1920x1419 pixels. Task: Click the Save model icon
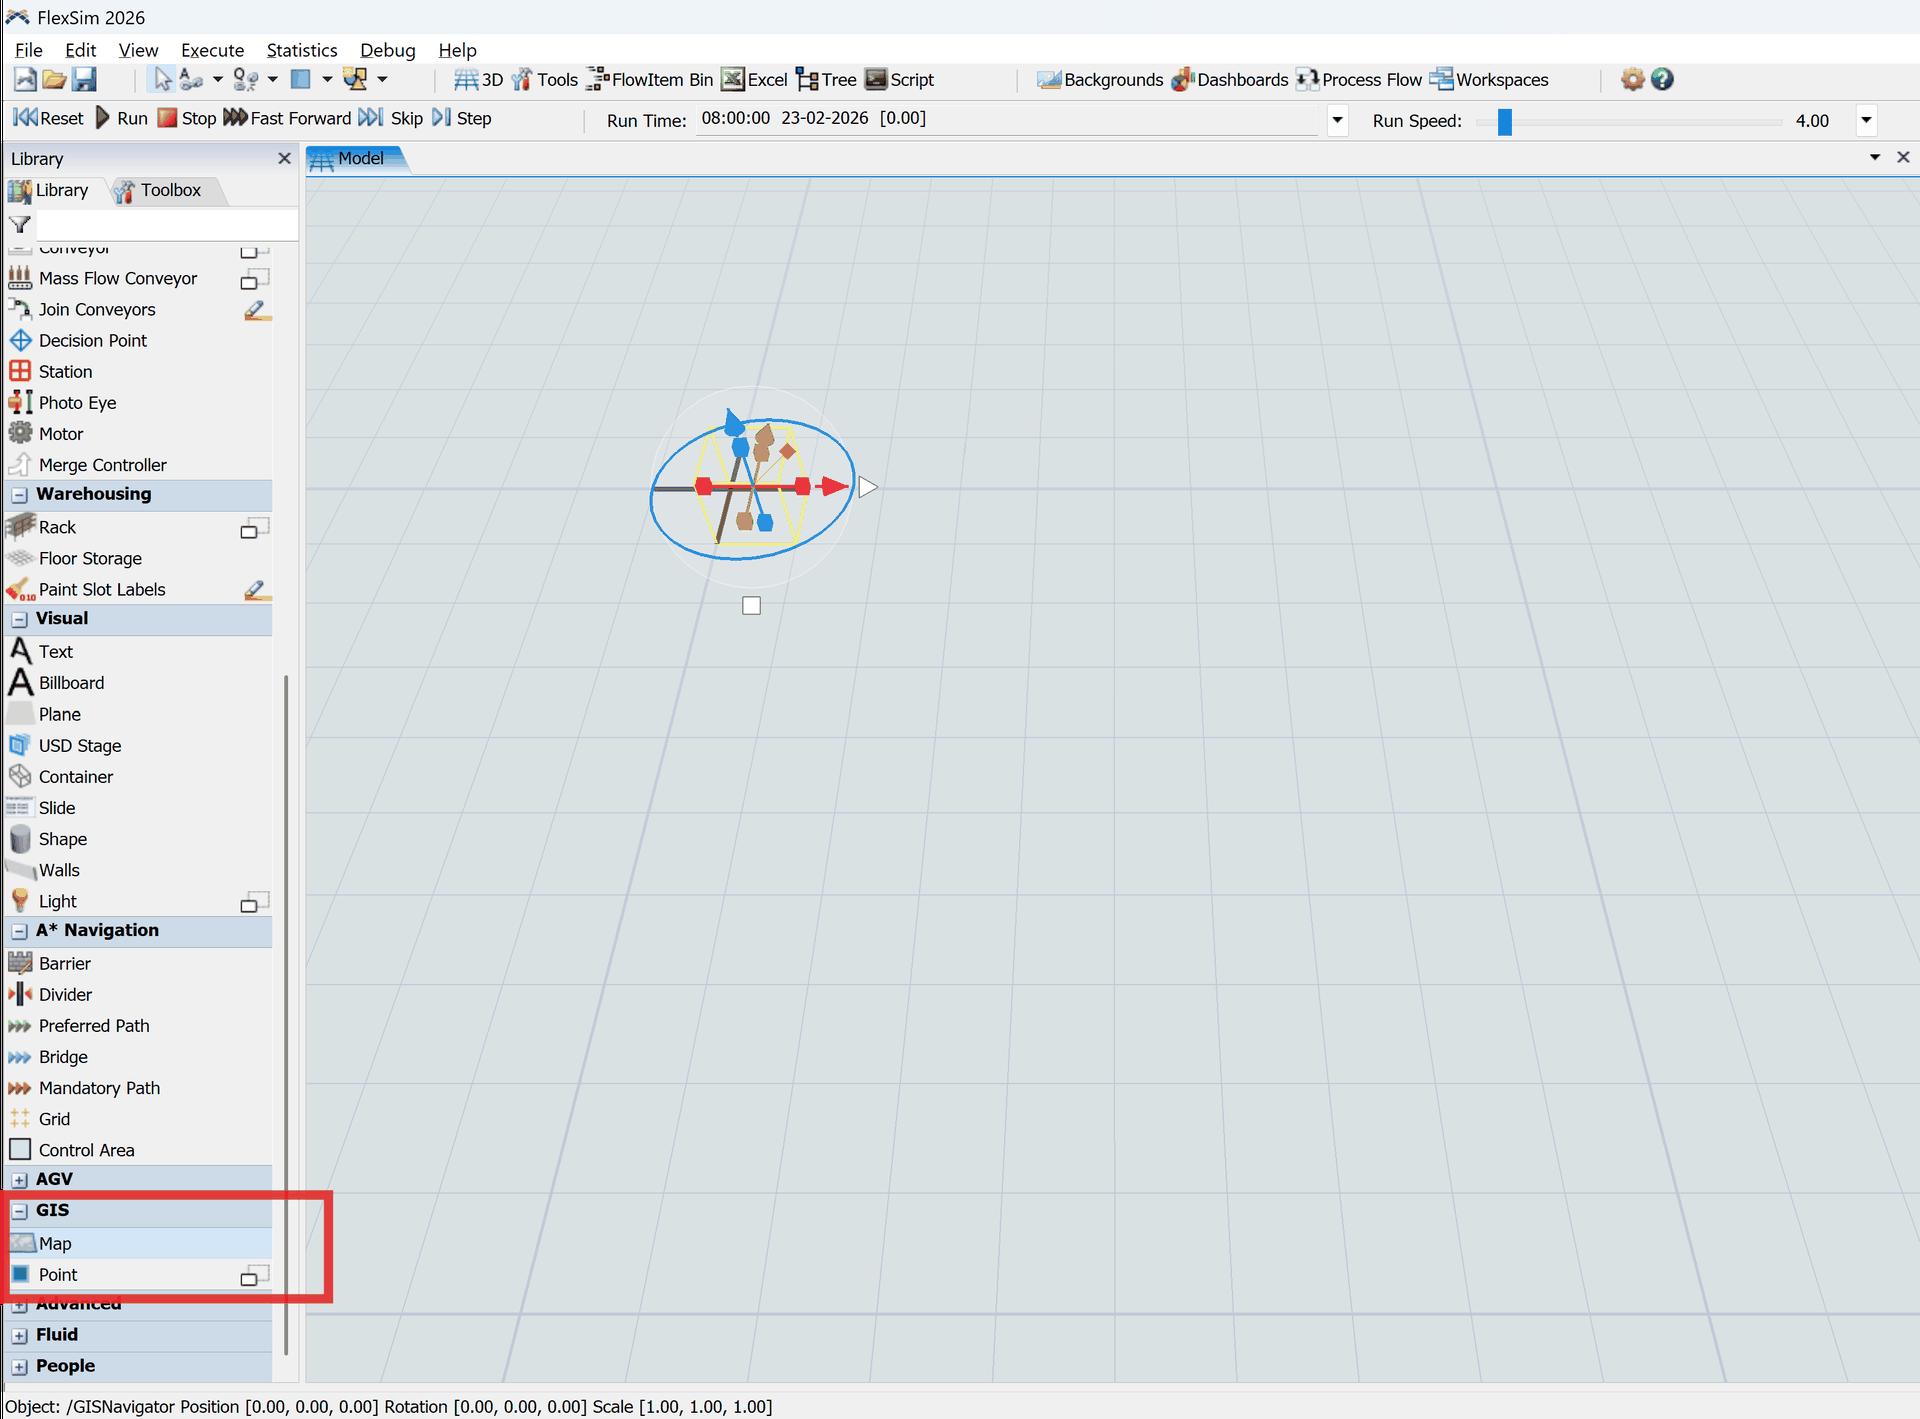pyautogui.click(x=85, y=79)
